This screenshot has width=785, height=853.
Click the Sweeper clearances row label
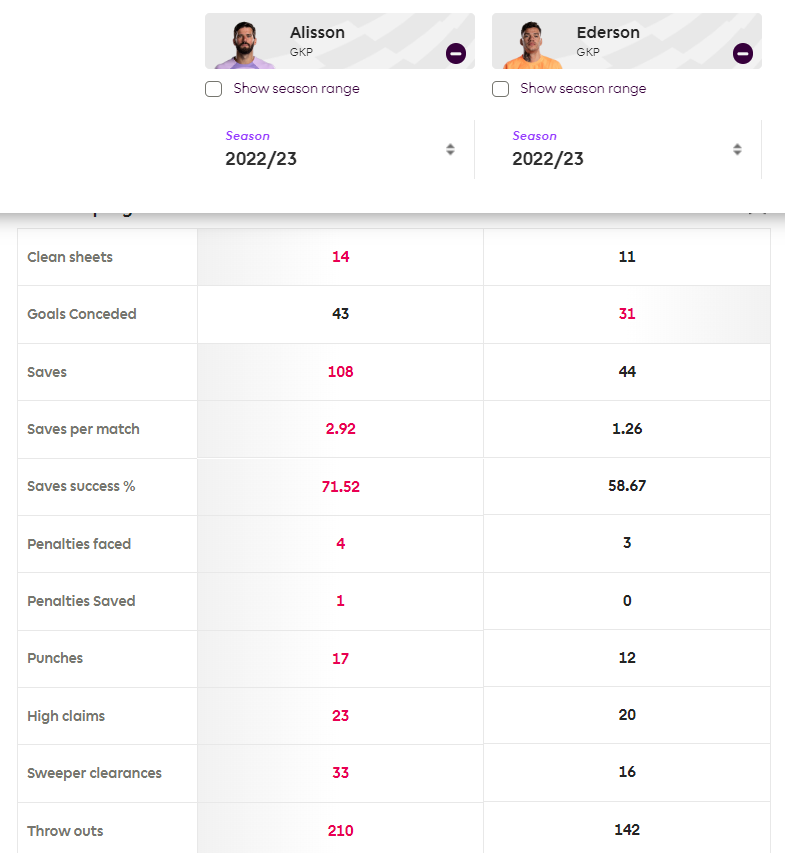94,772
